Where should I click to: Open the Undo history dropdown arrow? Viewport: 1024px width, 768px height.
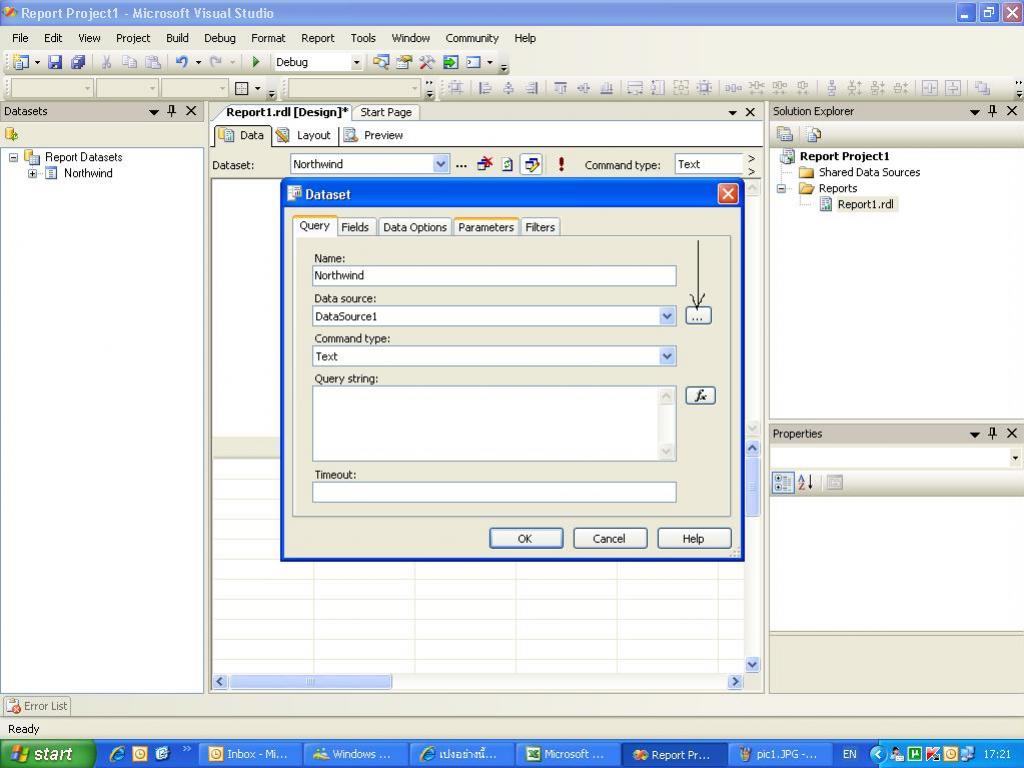(198, 63)
